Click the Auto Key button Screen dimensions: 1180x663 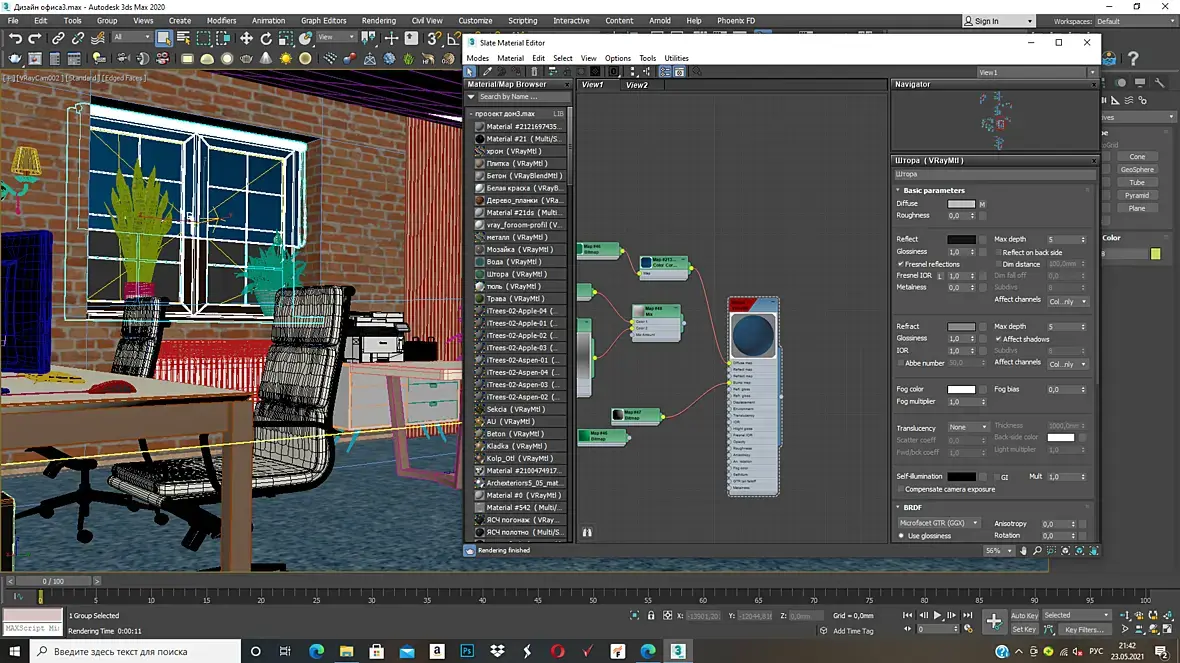click(x=1024, y=616)
